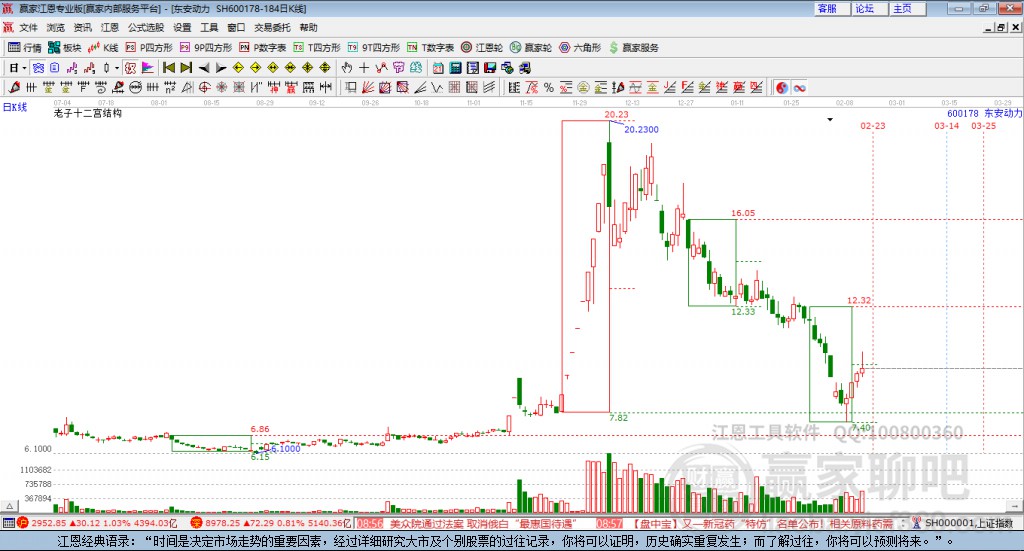Open the P四方形 square tool

149,48
